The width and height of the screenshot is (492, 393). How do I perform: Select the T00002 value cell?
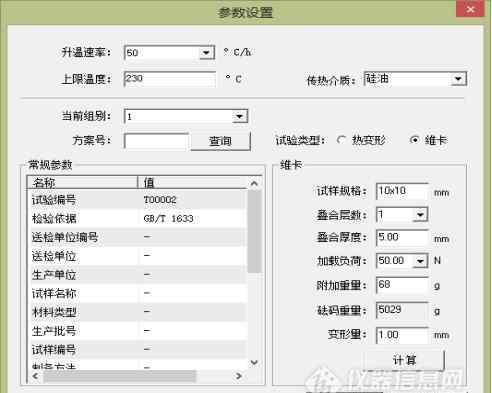pyautogui.click(x=160, y=200)
